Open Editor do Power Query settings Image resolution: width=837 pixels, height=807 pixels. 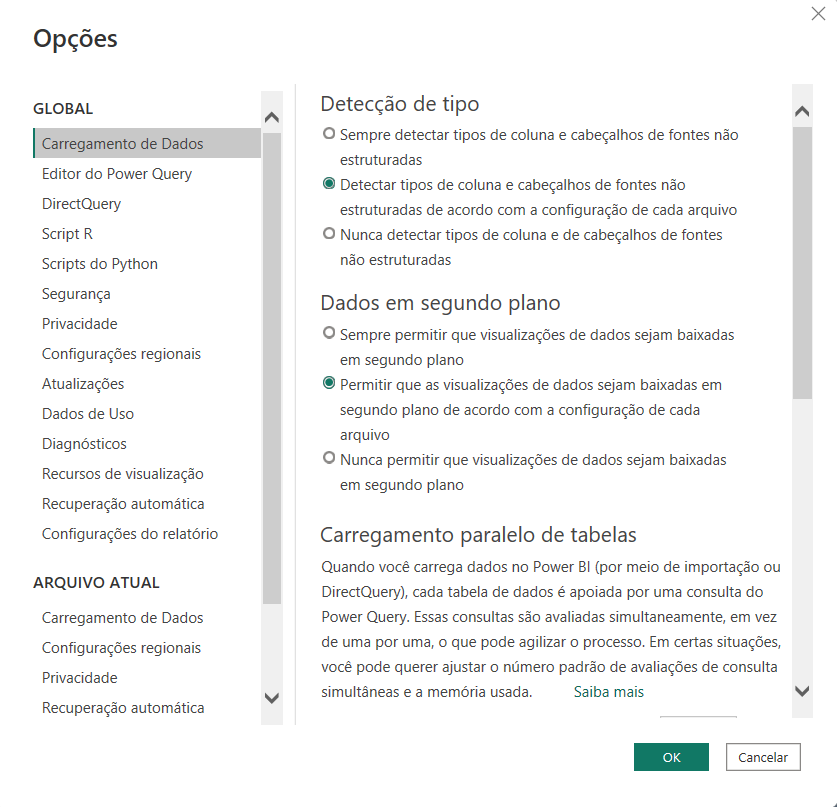click(117, 173)
